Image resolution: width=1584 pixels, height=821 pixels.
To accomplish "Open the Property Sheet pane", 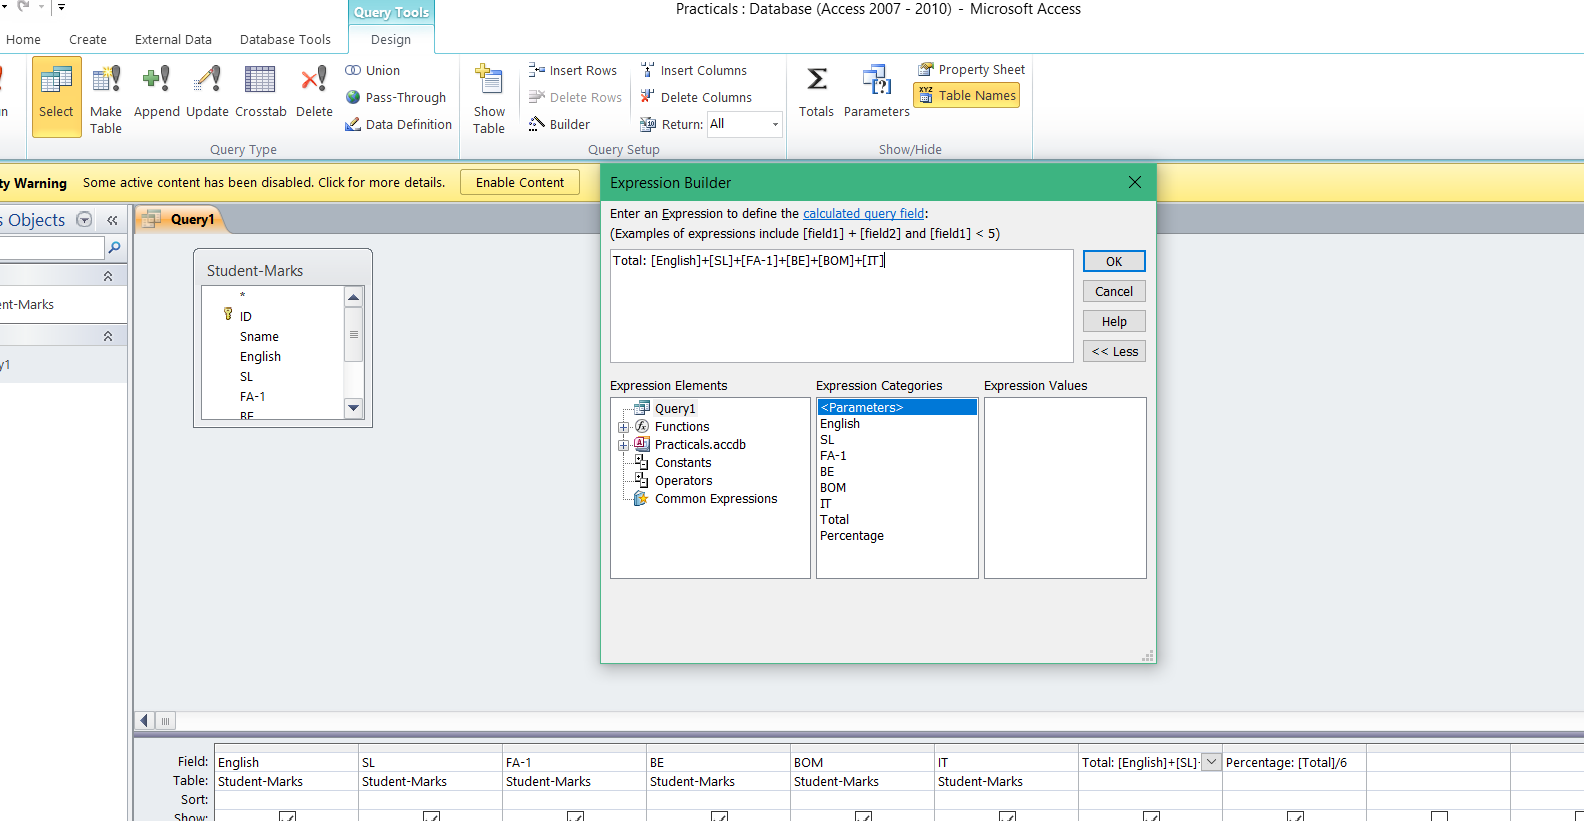I will pyautogui.click(x=972, y=70).
